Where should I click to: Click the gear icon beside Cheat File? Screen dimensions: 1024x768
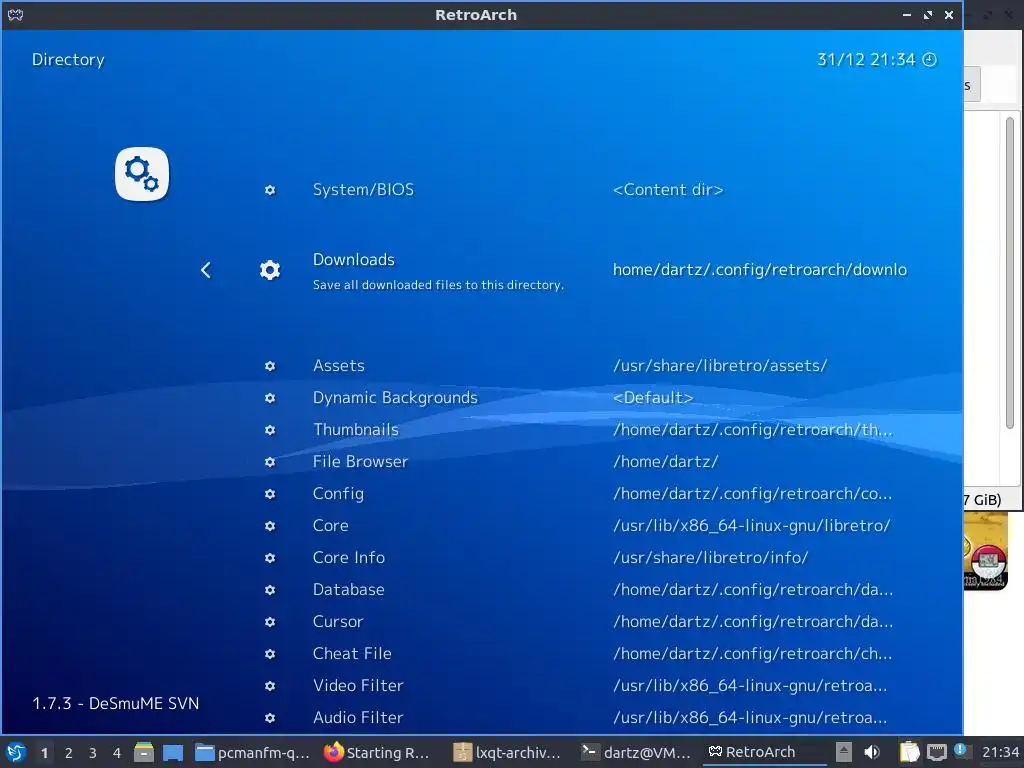(x=270, y=654)
